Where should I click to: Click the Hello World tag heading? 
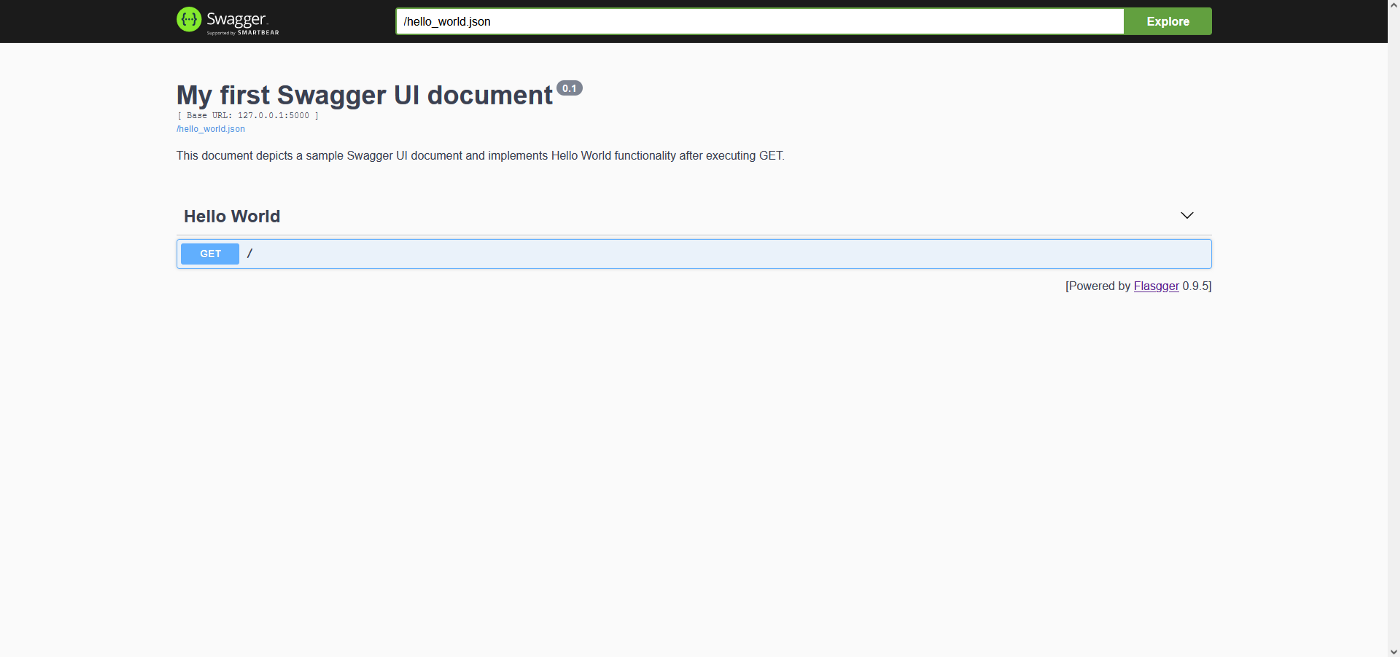232,216
